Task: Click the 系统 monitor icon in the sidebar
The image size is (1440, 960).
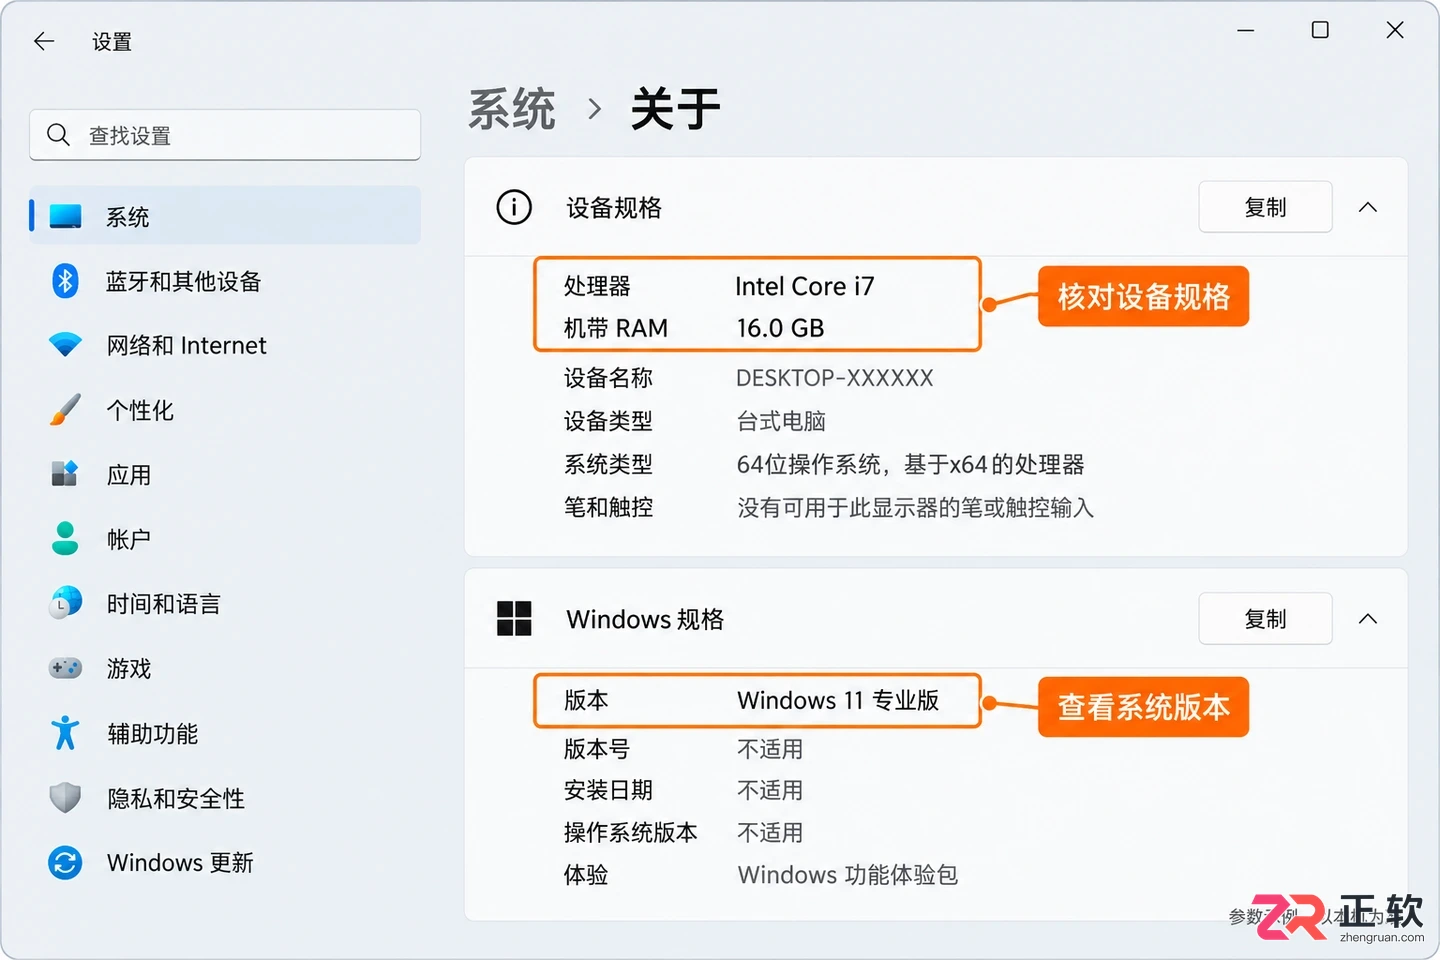Action: 66,216
